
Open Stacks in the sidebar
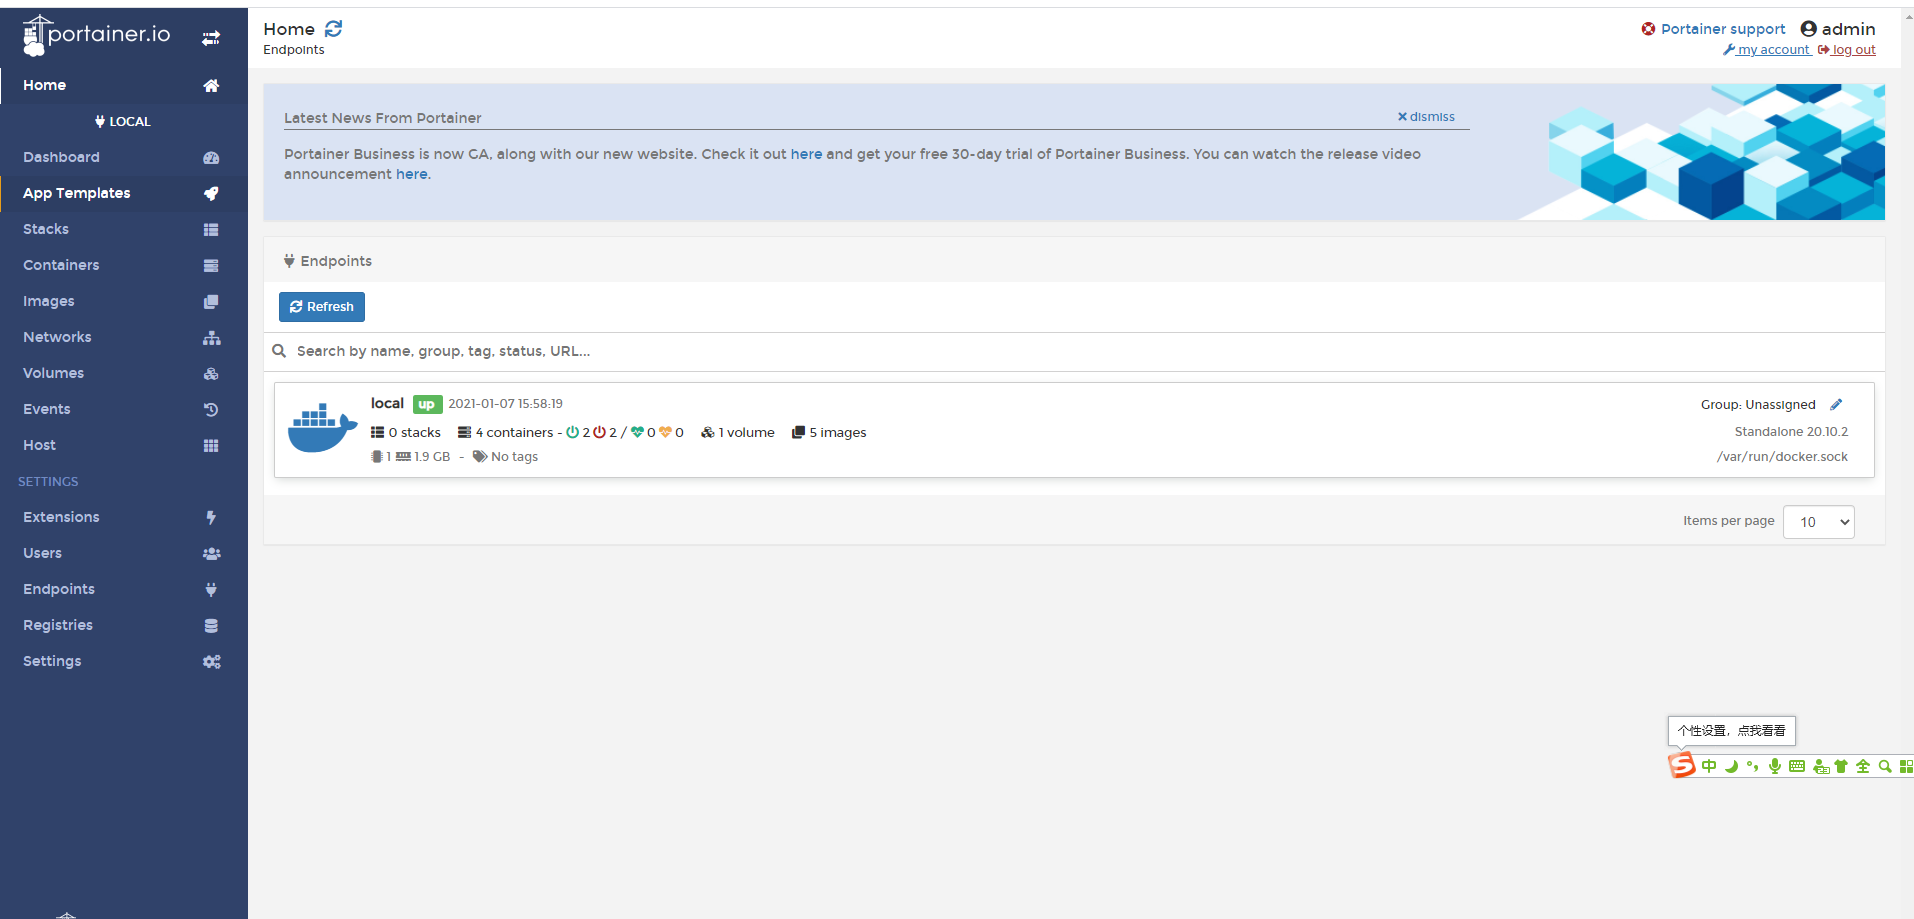coord(124,230)
